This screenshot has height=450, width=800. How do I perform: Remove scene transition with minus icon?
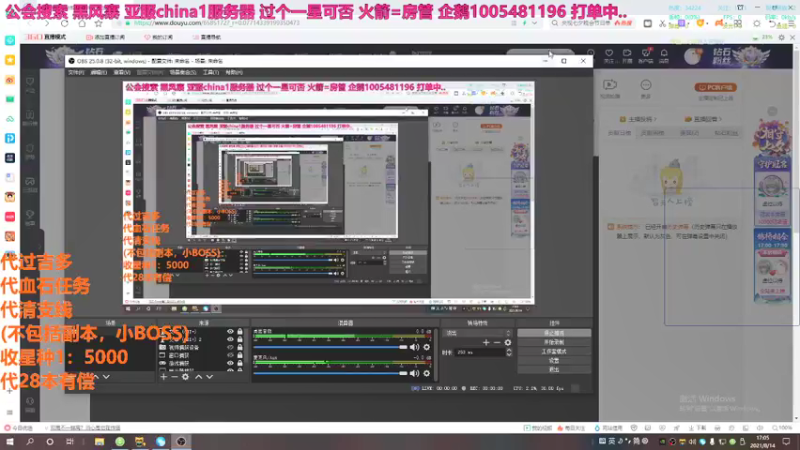coord(497,342)
